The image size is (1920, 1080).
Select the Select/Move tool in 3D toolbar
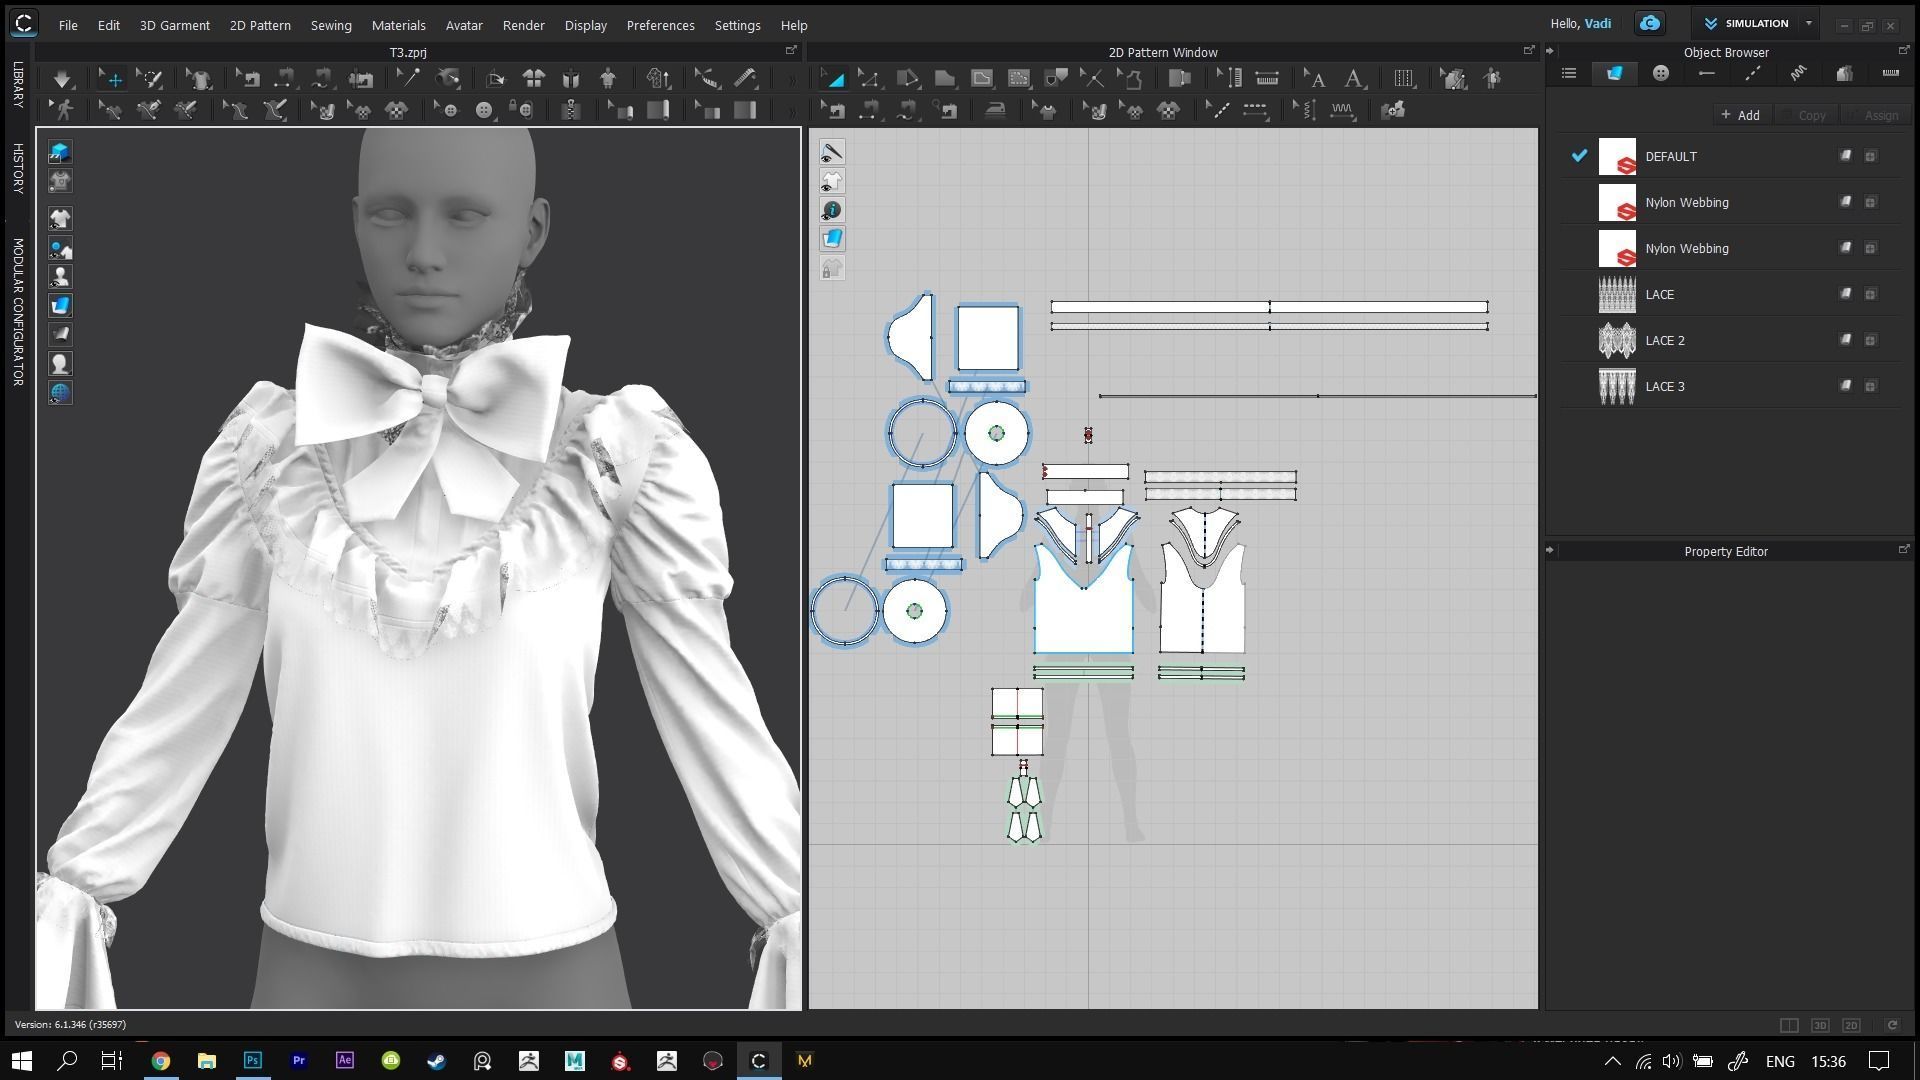pos(112,78)
